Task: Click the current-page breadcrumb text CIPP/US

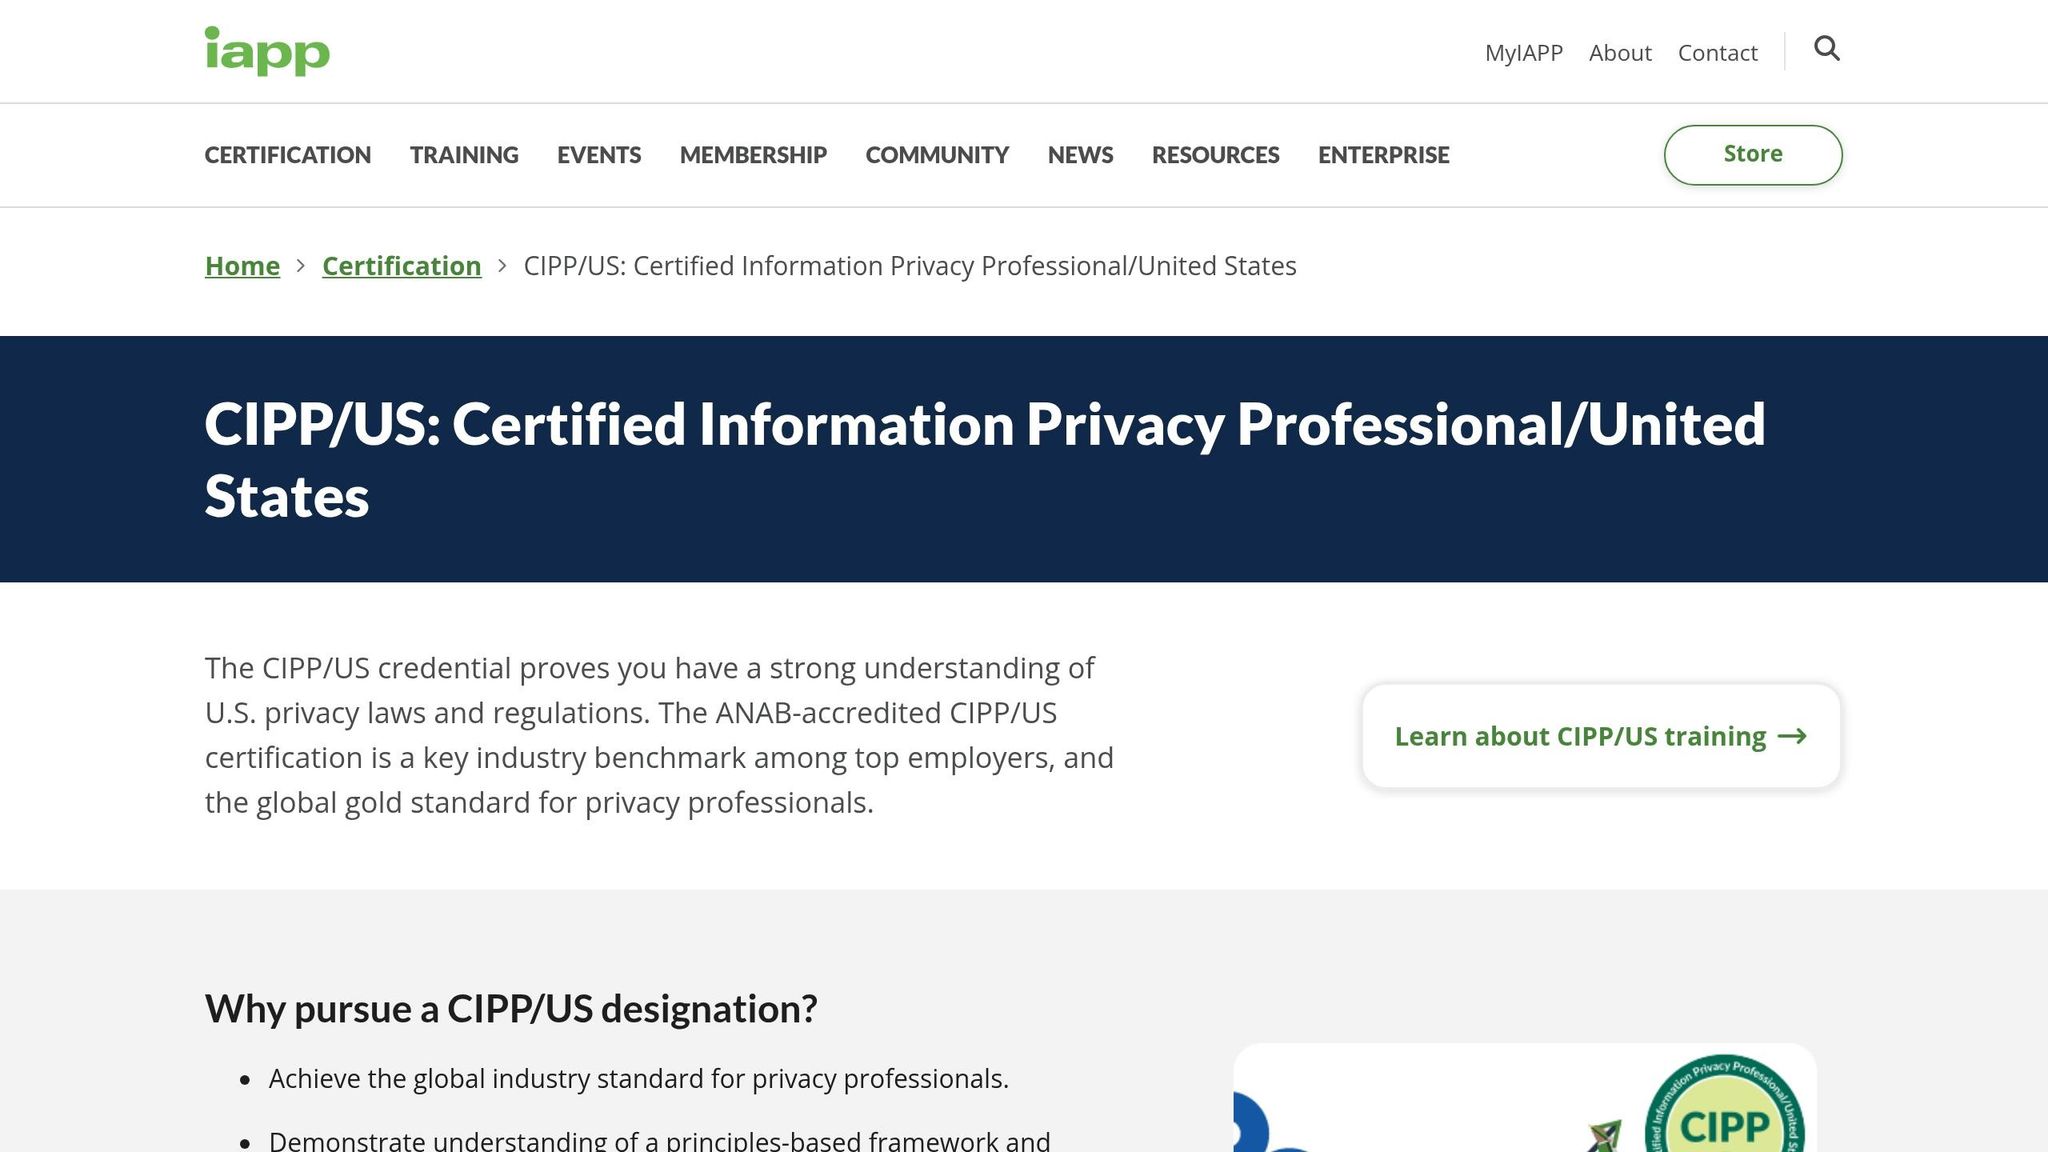Action: (x=910, y=266)
